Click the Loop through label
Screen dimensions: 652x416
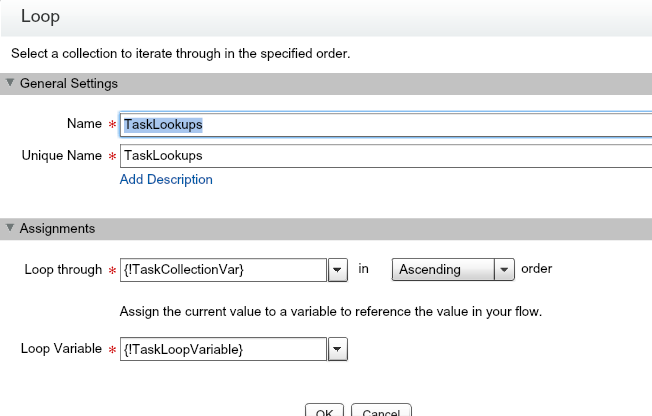point(61,270)
